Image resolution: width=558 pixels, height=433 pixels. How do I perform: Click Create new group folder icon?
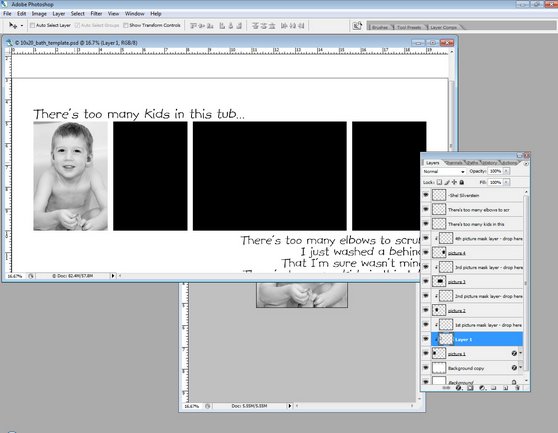494,388
